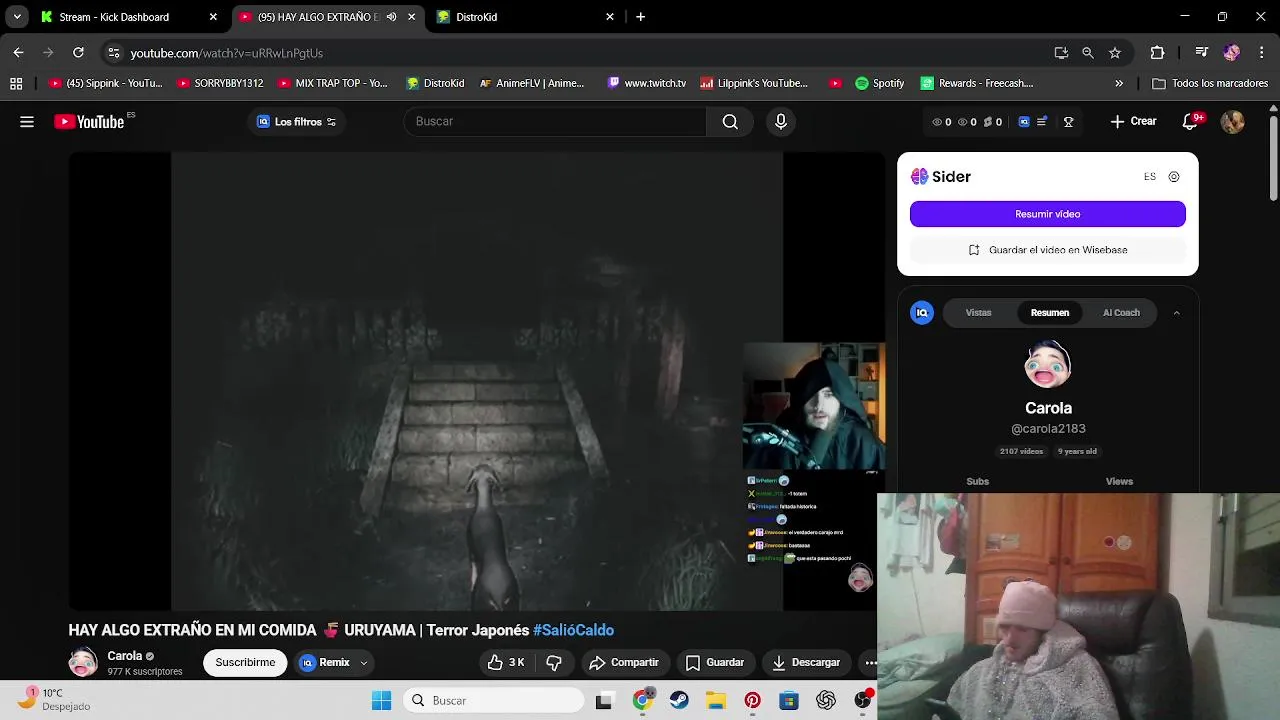Open Los filtros dropdown
This screenshot has height=720, width=1280.
pos(297,122)
